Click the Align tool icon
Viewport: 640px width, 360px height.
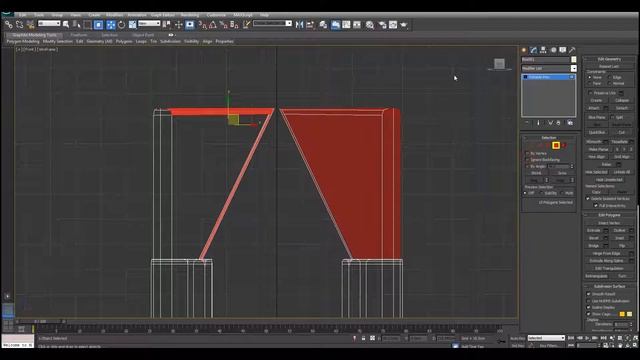(310, 25)
